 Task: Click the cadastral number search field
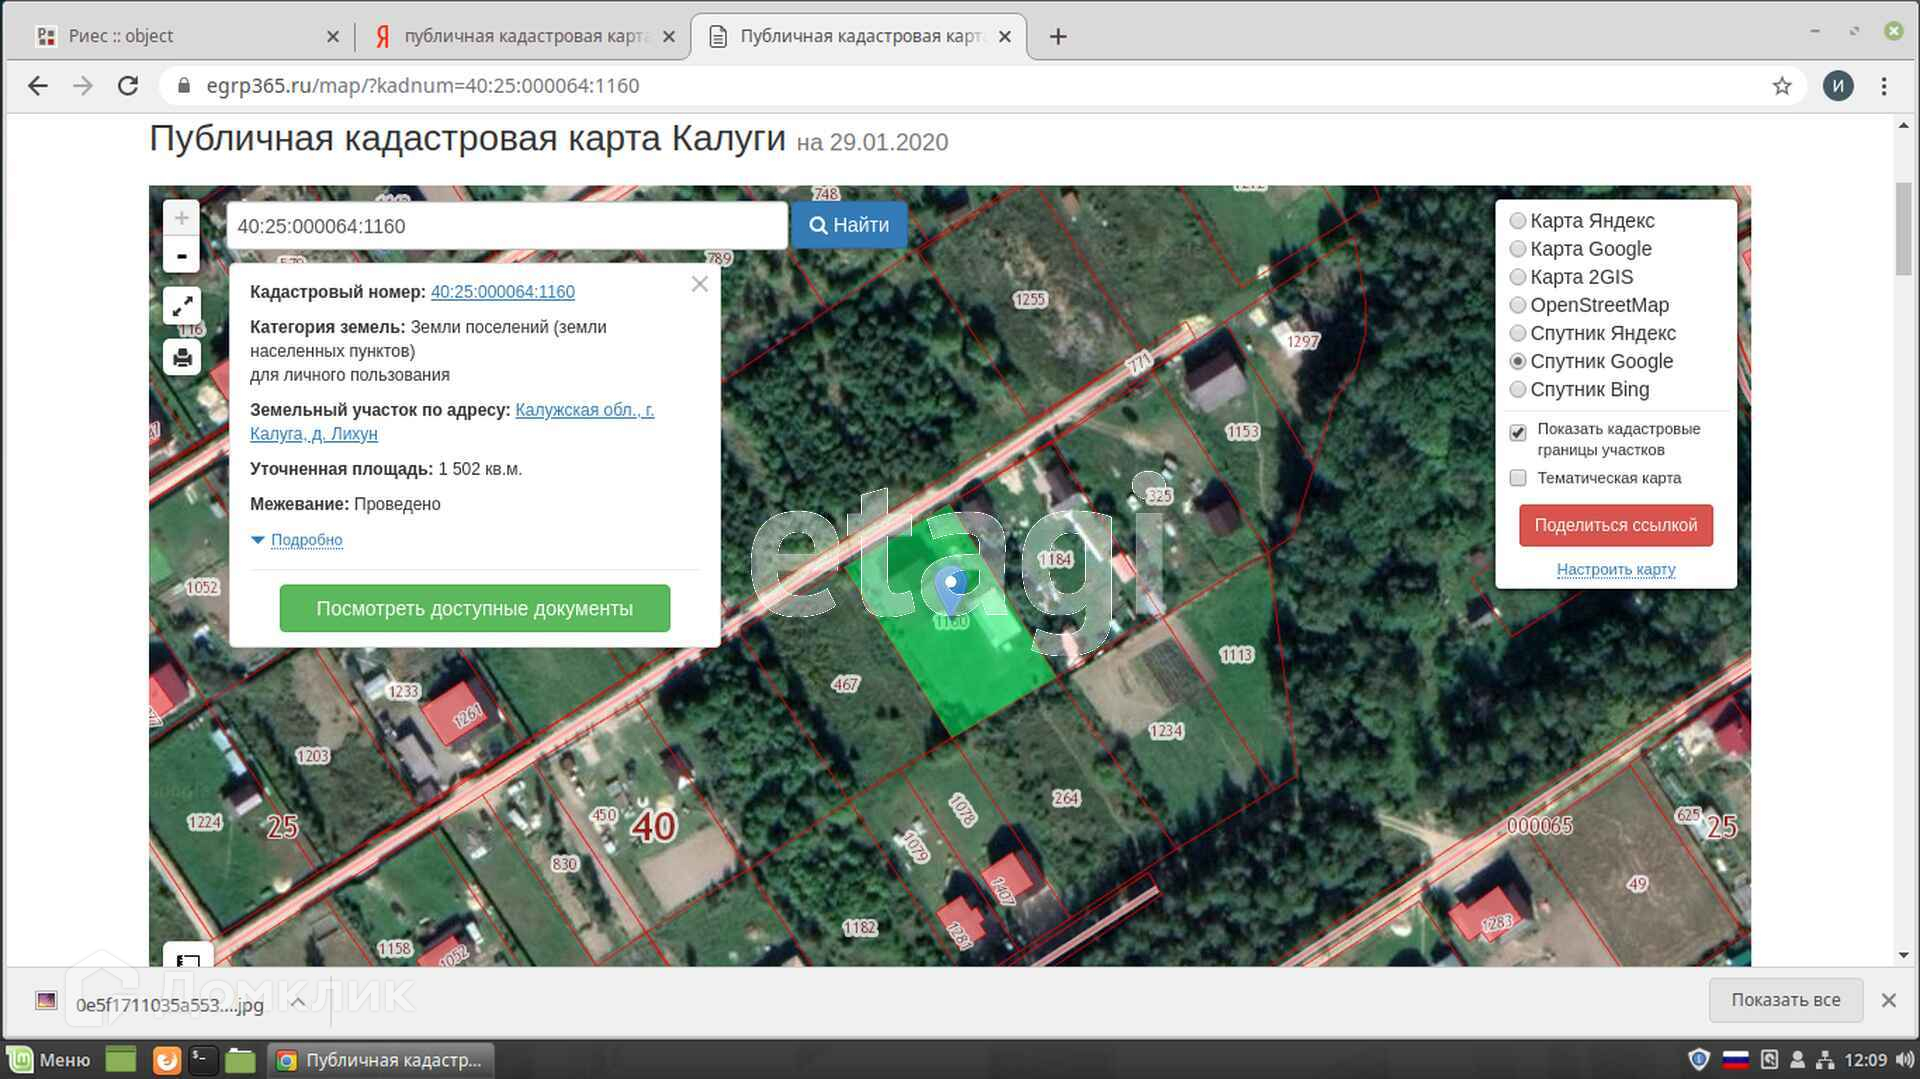(506, 226)
